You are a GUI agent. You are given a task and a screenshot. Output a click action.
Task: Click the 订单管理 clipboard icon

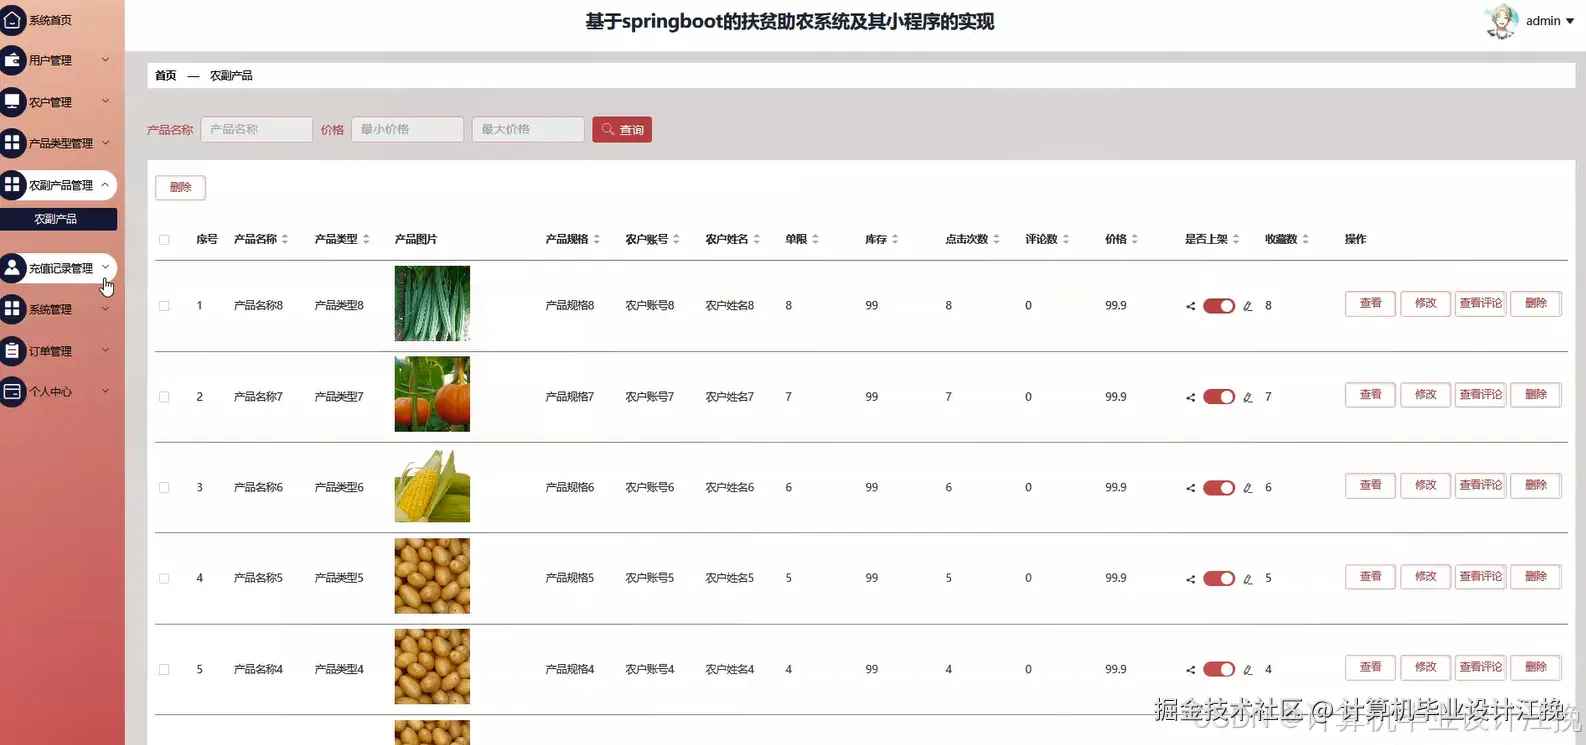(x=12, y=351)
